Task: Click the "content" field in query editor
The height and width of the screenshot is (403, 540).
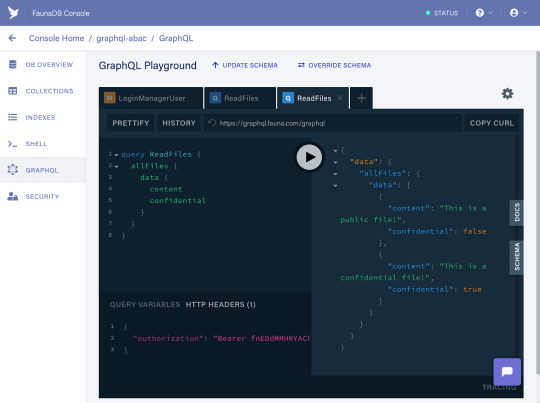Action: pyautogui.click(x=166, y=189)
